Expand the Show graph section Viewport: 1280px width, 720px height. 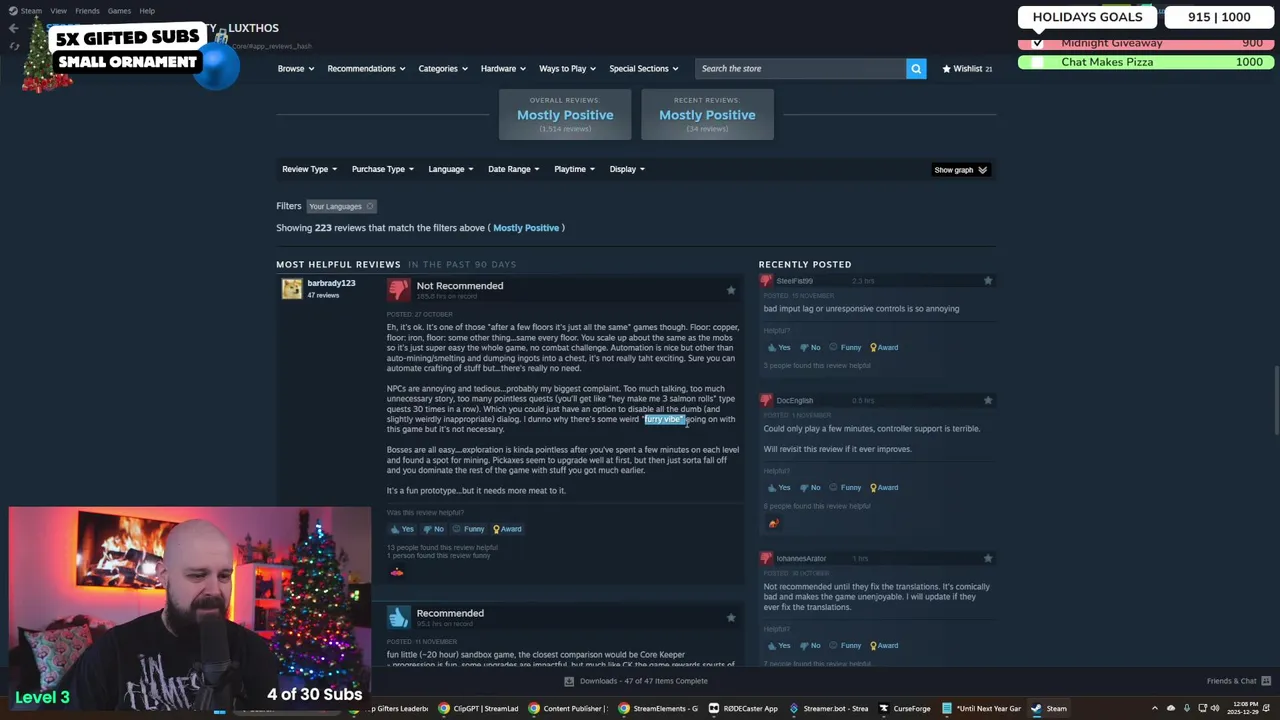(960, 170)
